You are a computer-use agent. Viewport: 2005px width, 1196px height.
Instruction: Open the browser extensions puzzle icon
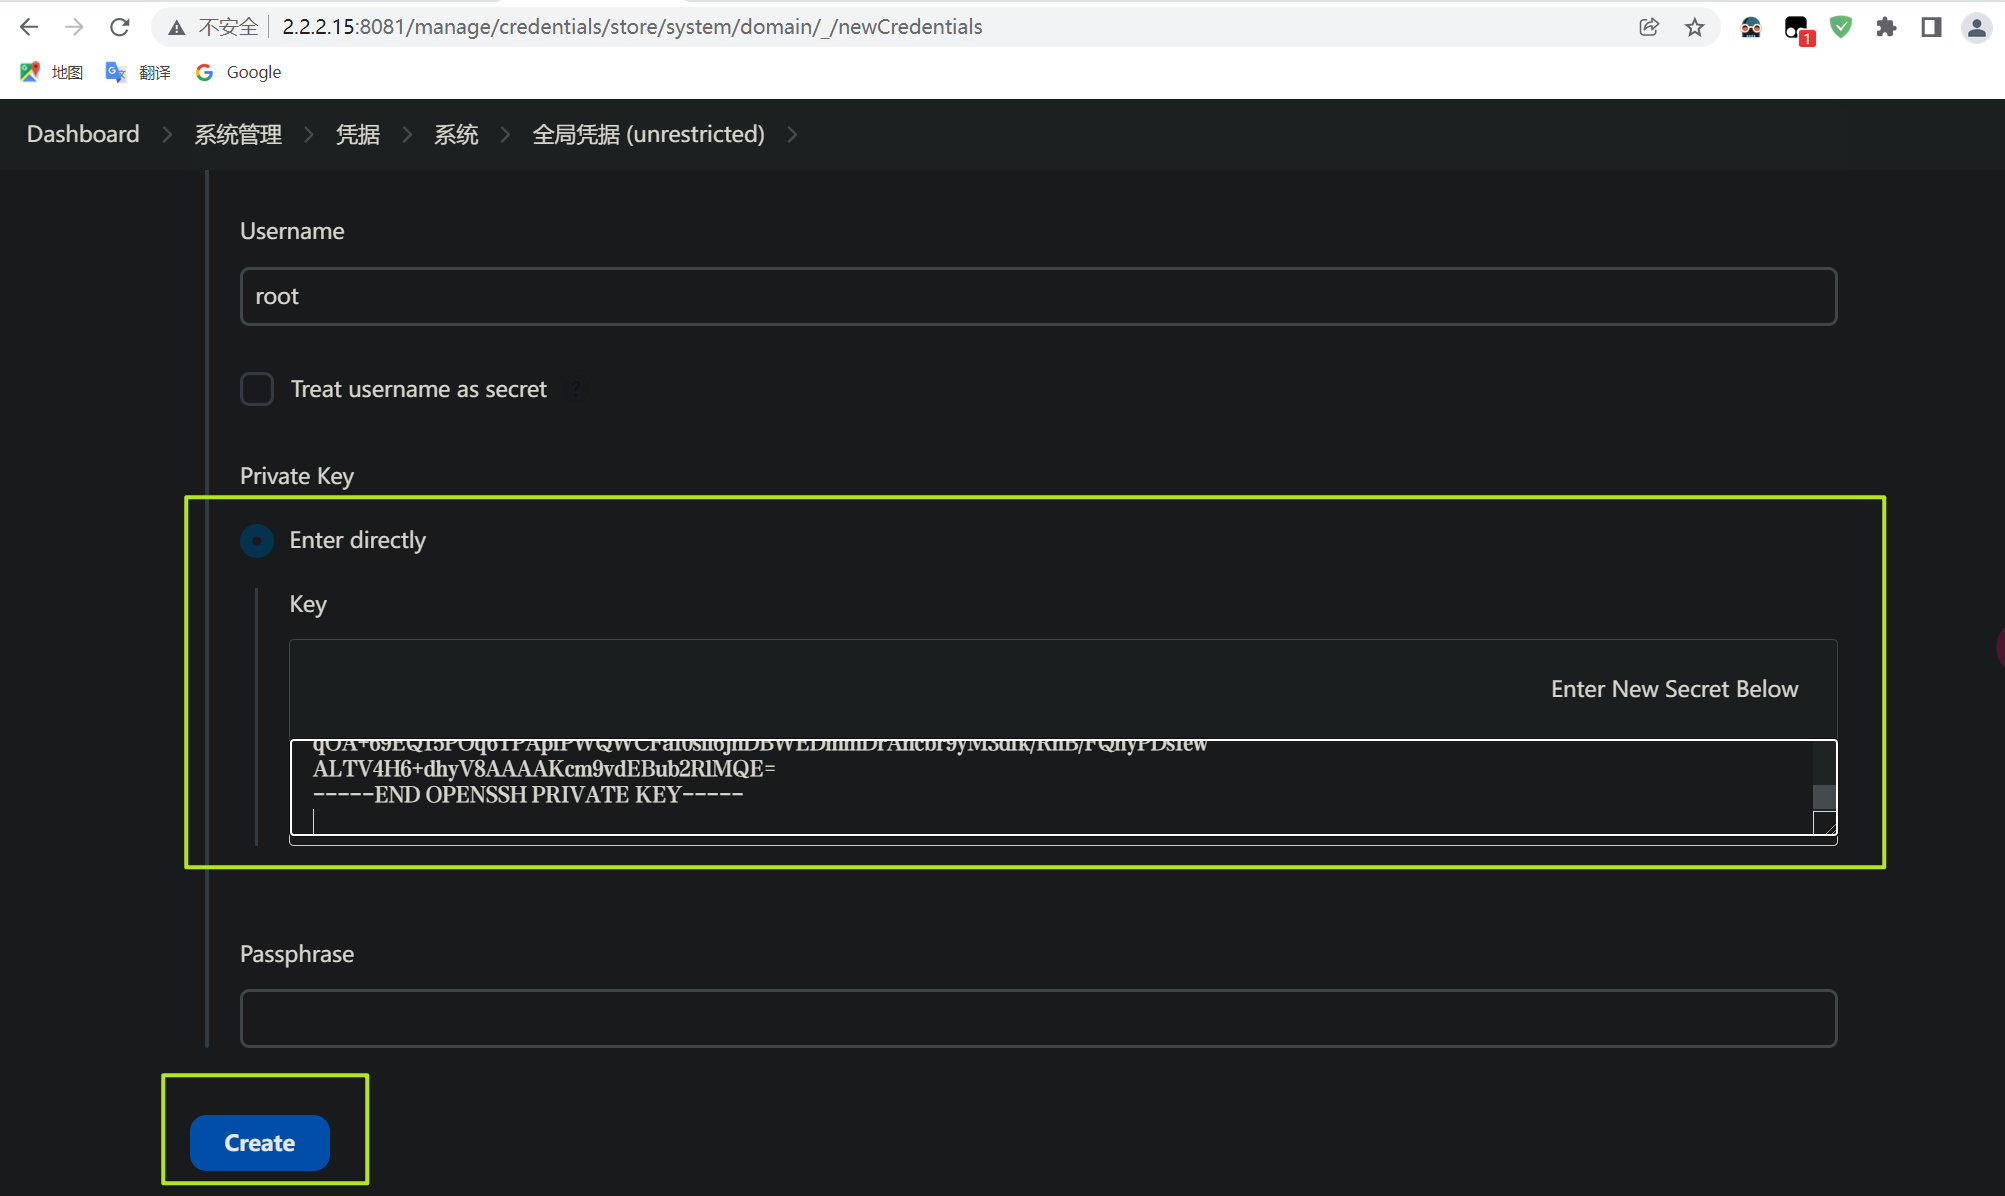[x=1886, y=27]
